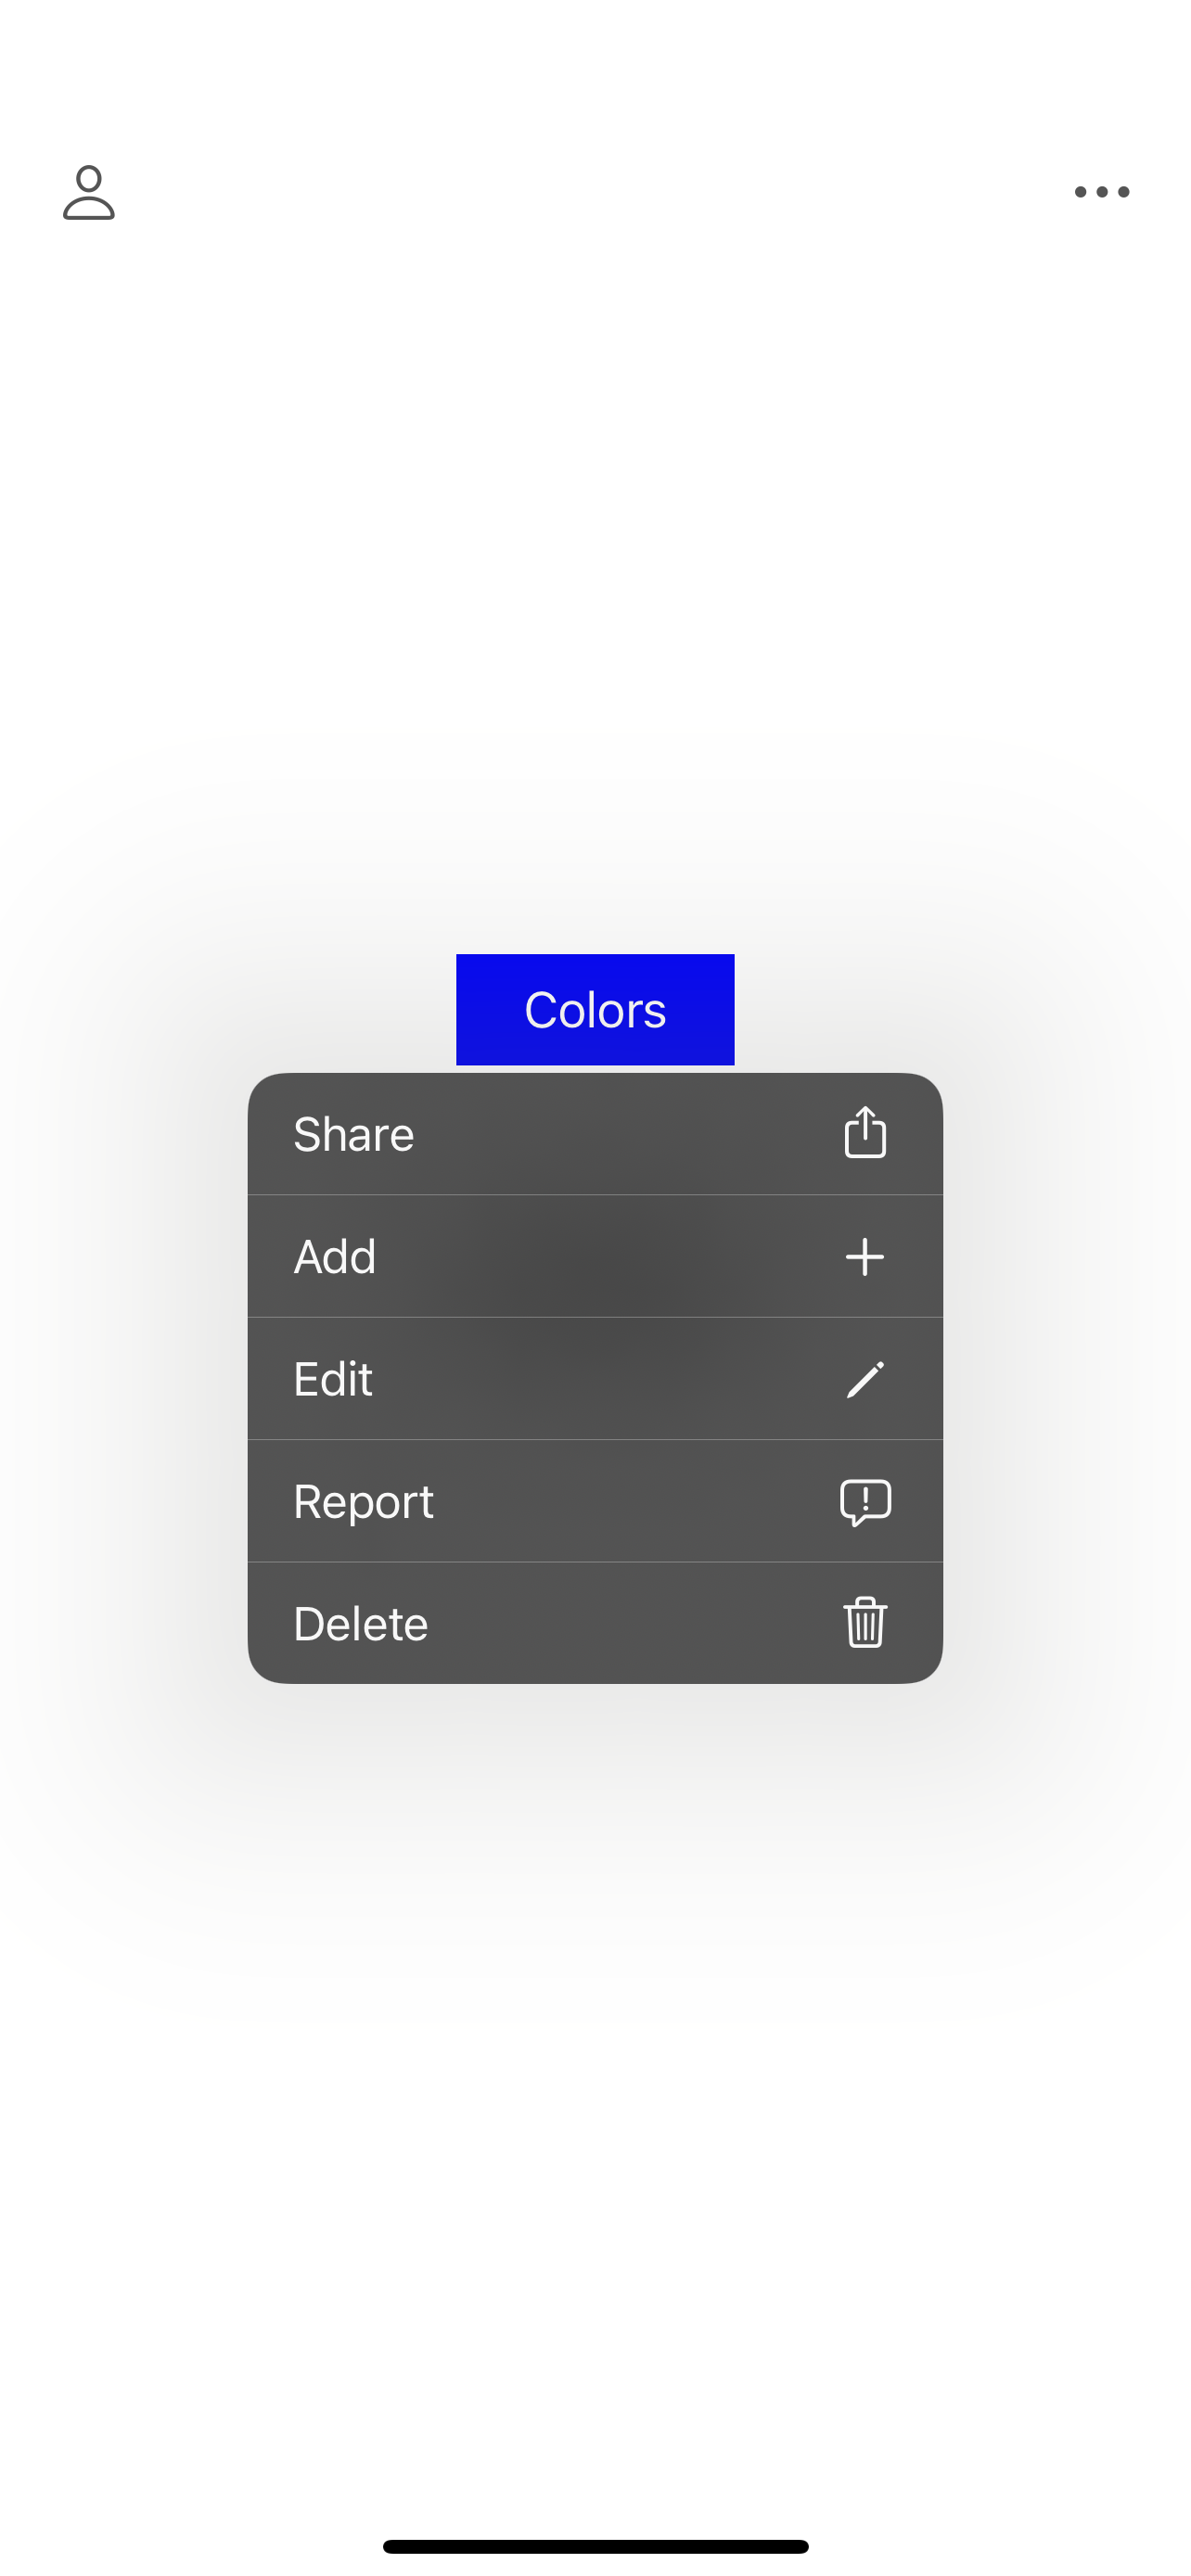Viewport: 1191px width, 2576px height.
Task: Tap the speech-bubble report icon
Action: (864, 1501)
